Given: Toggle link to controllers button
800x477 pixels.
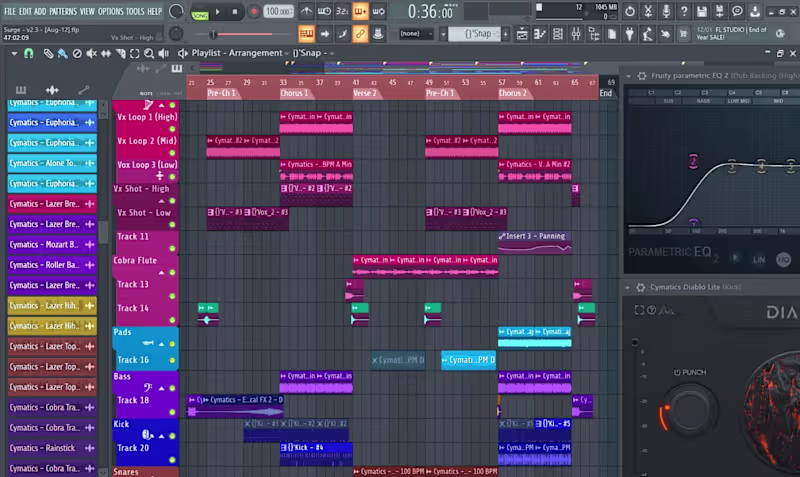Looking at the screenshot, I should click(x=360, y=34).
